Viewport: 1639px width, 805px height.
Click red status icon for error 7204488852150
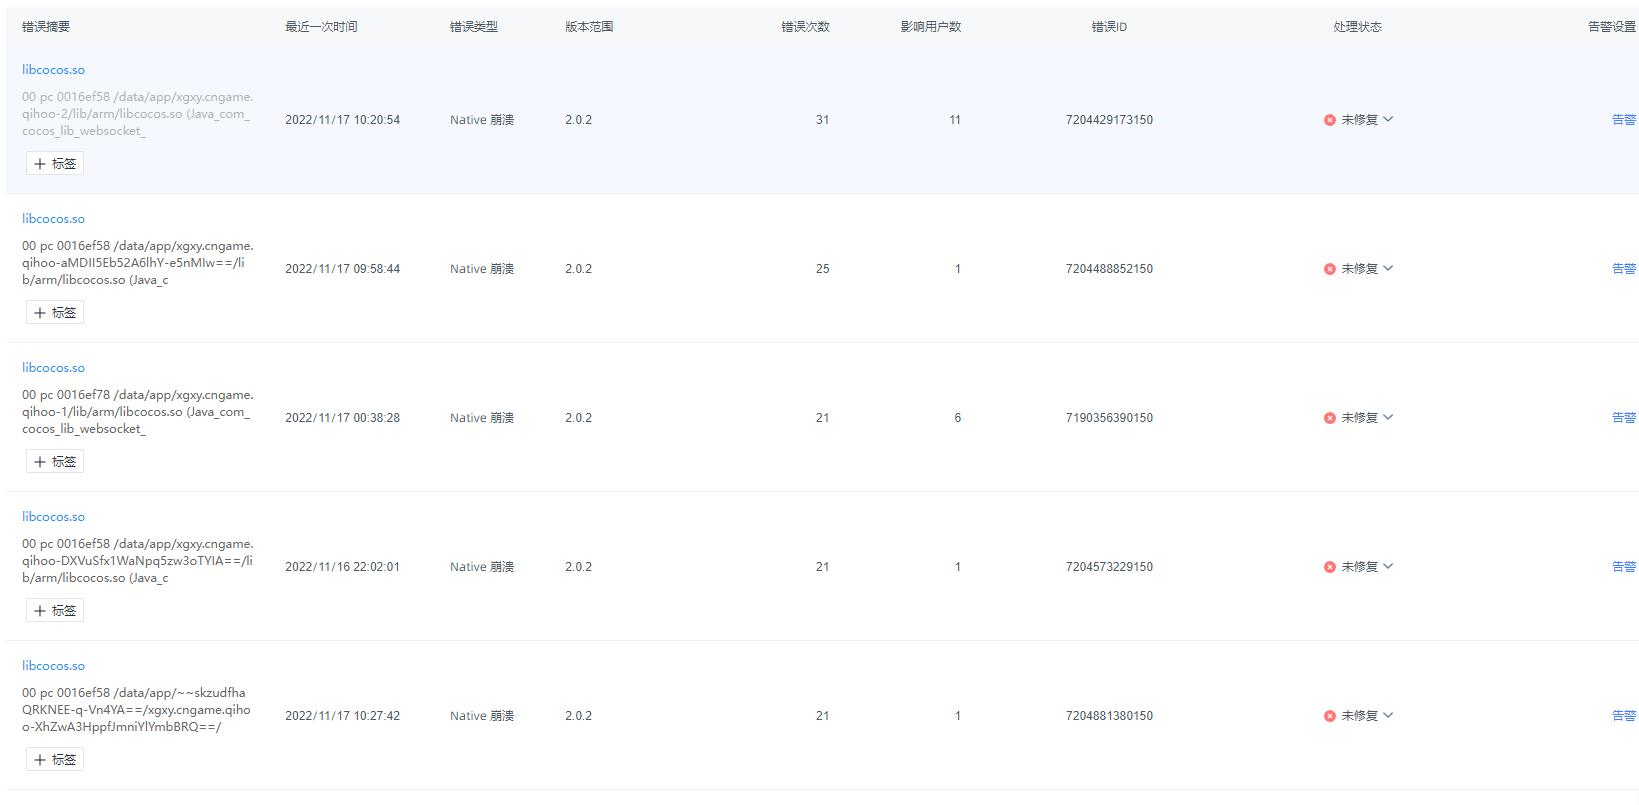click(1329, 269)
